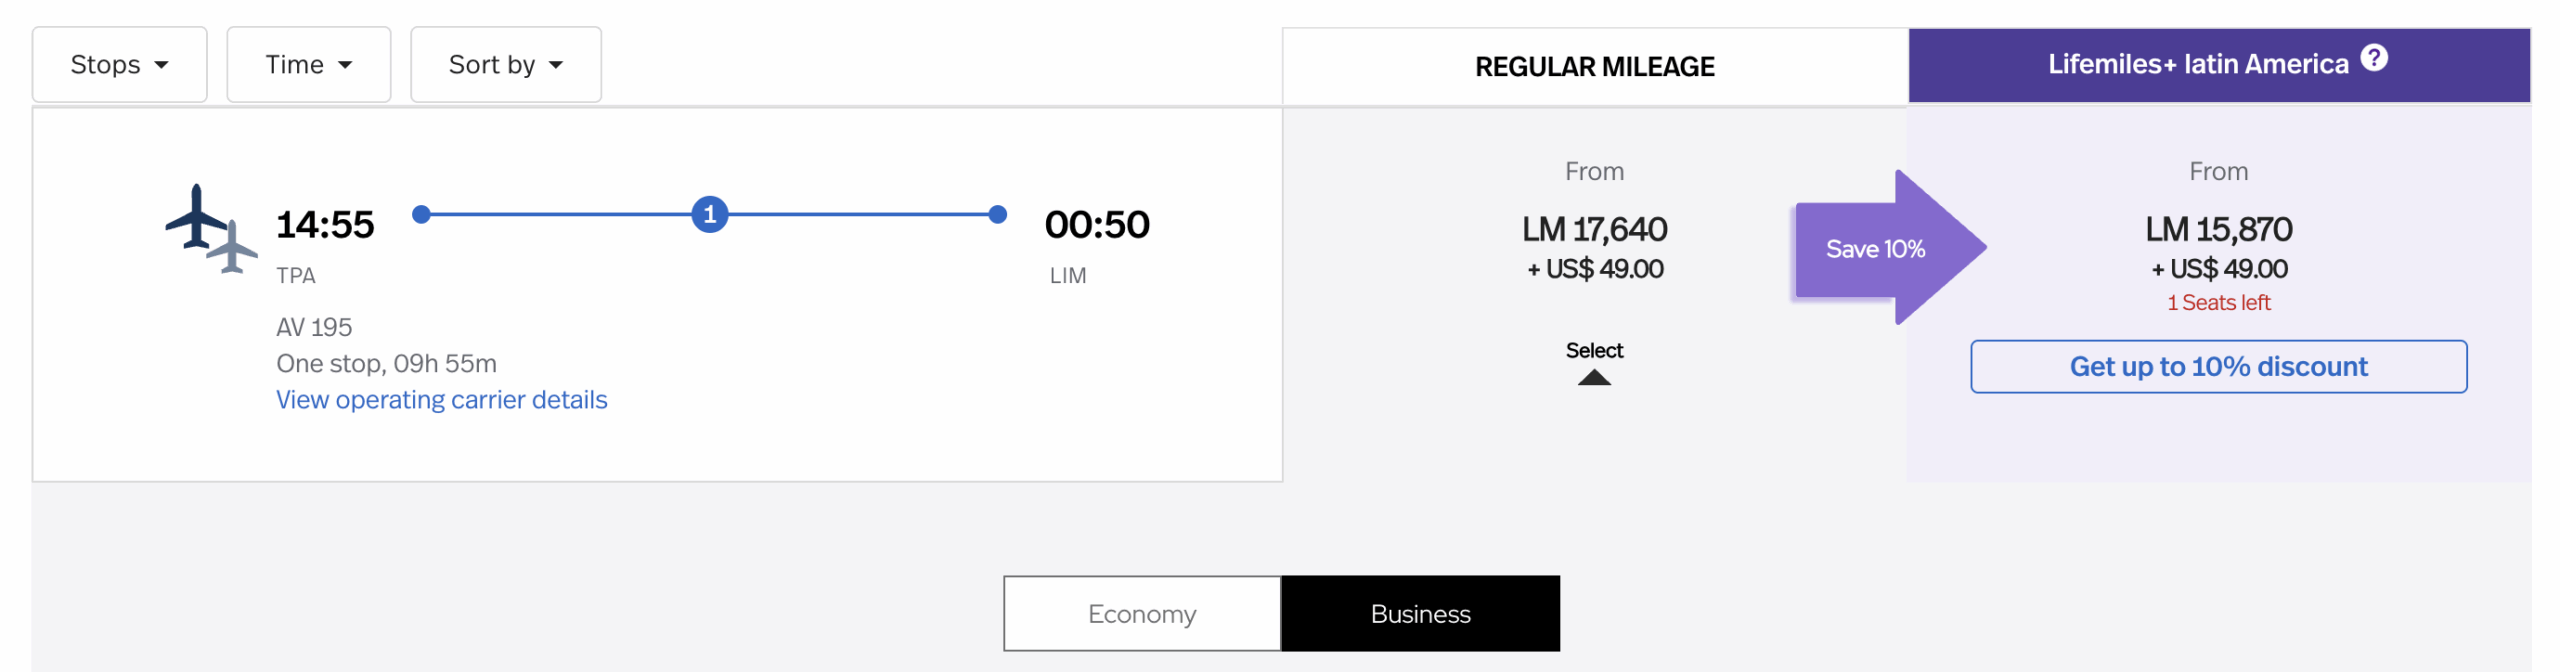Click the departure point dot on route line
Viewport: 2560px width, 672px height.
pyautogui.click(x=421, y=214)
